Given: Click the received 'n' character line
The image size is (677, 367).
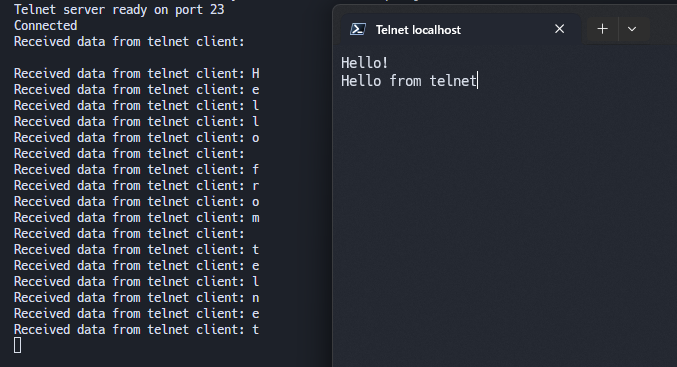Looking at the screenshot, I should tap(136, 297).
